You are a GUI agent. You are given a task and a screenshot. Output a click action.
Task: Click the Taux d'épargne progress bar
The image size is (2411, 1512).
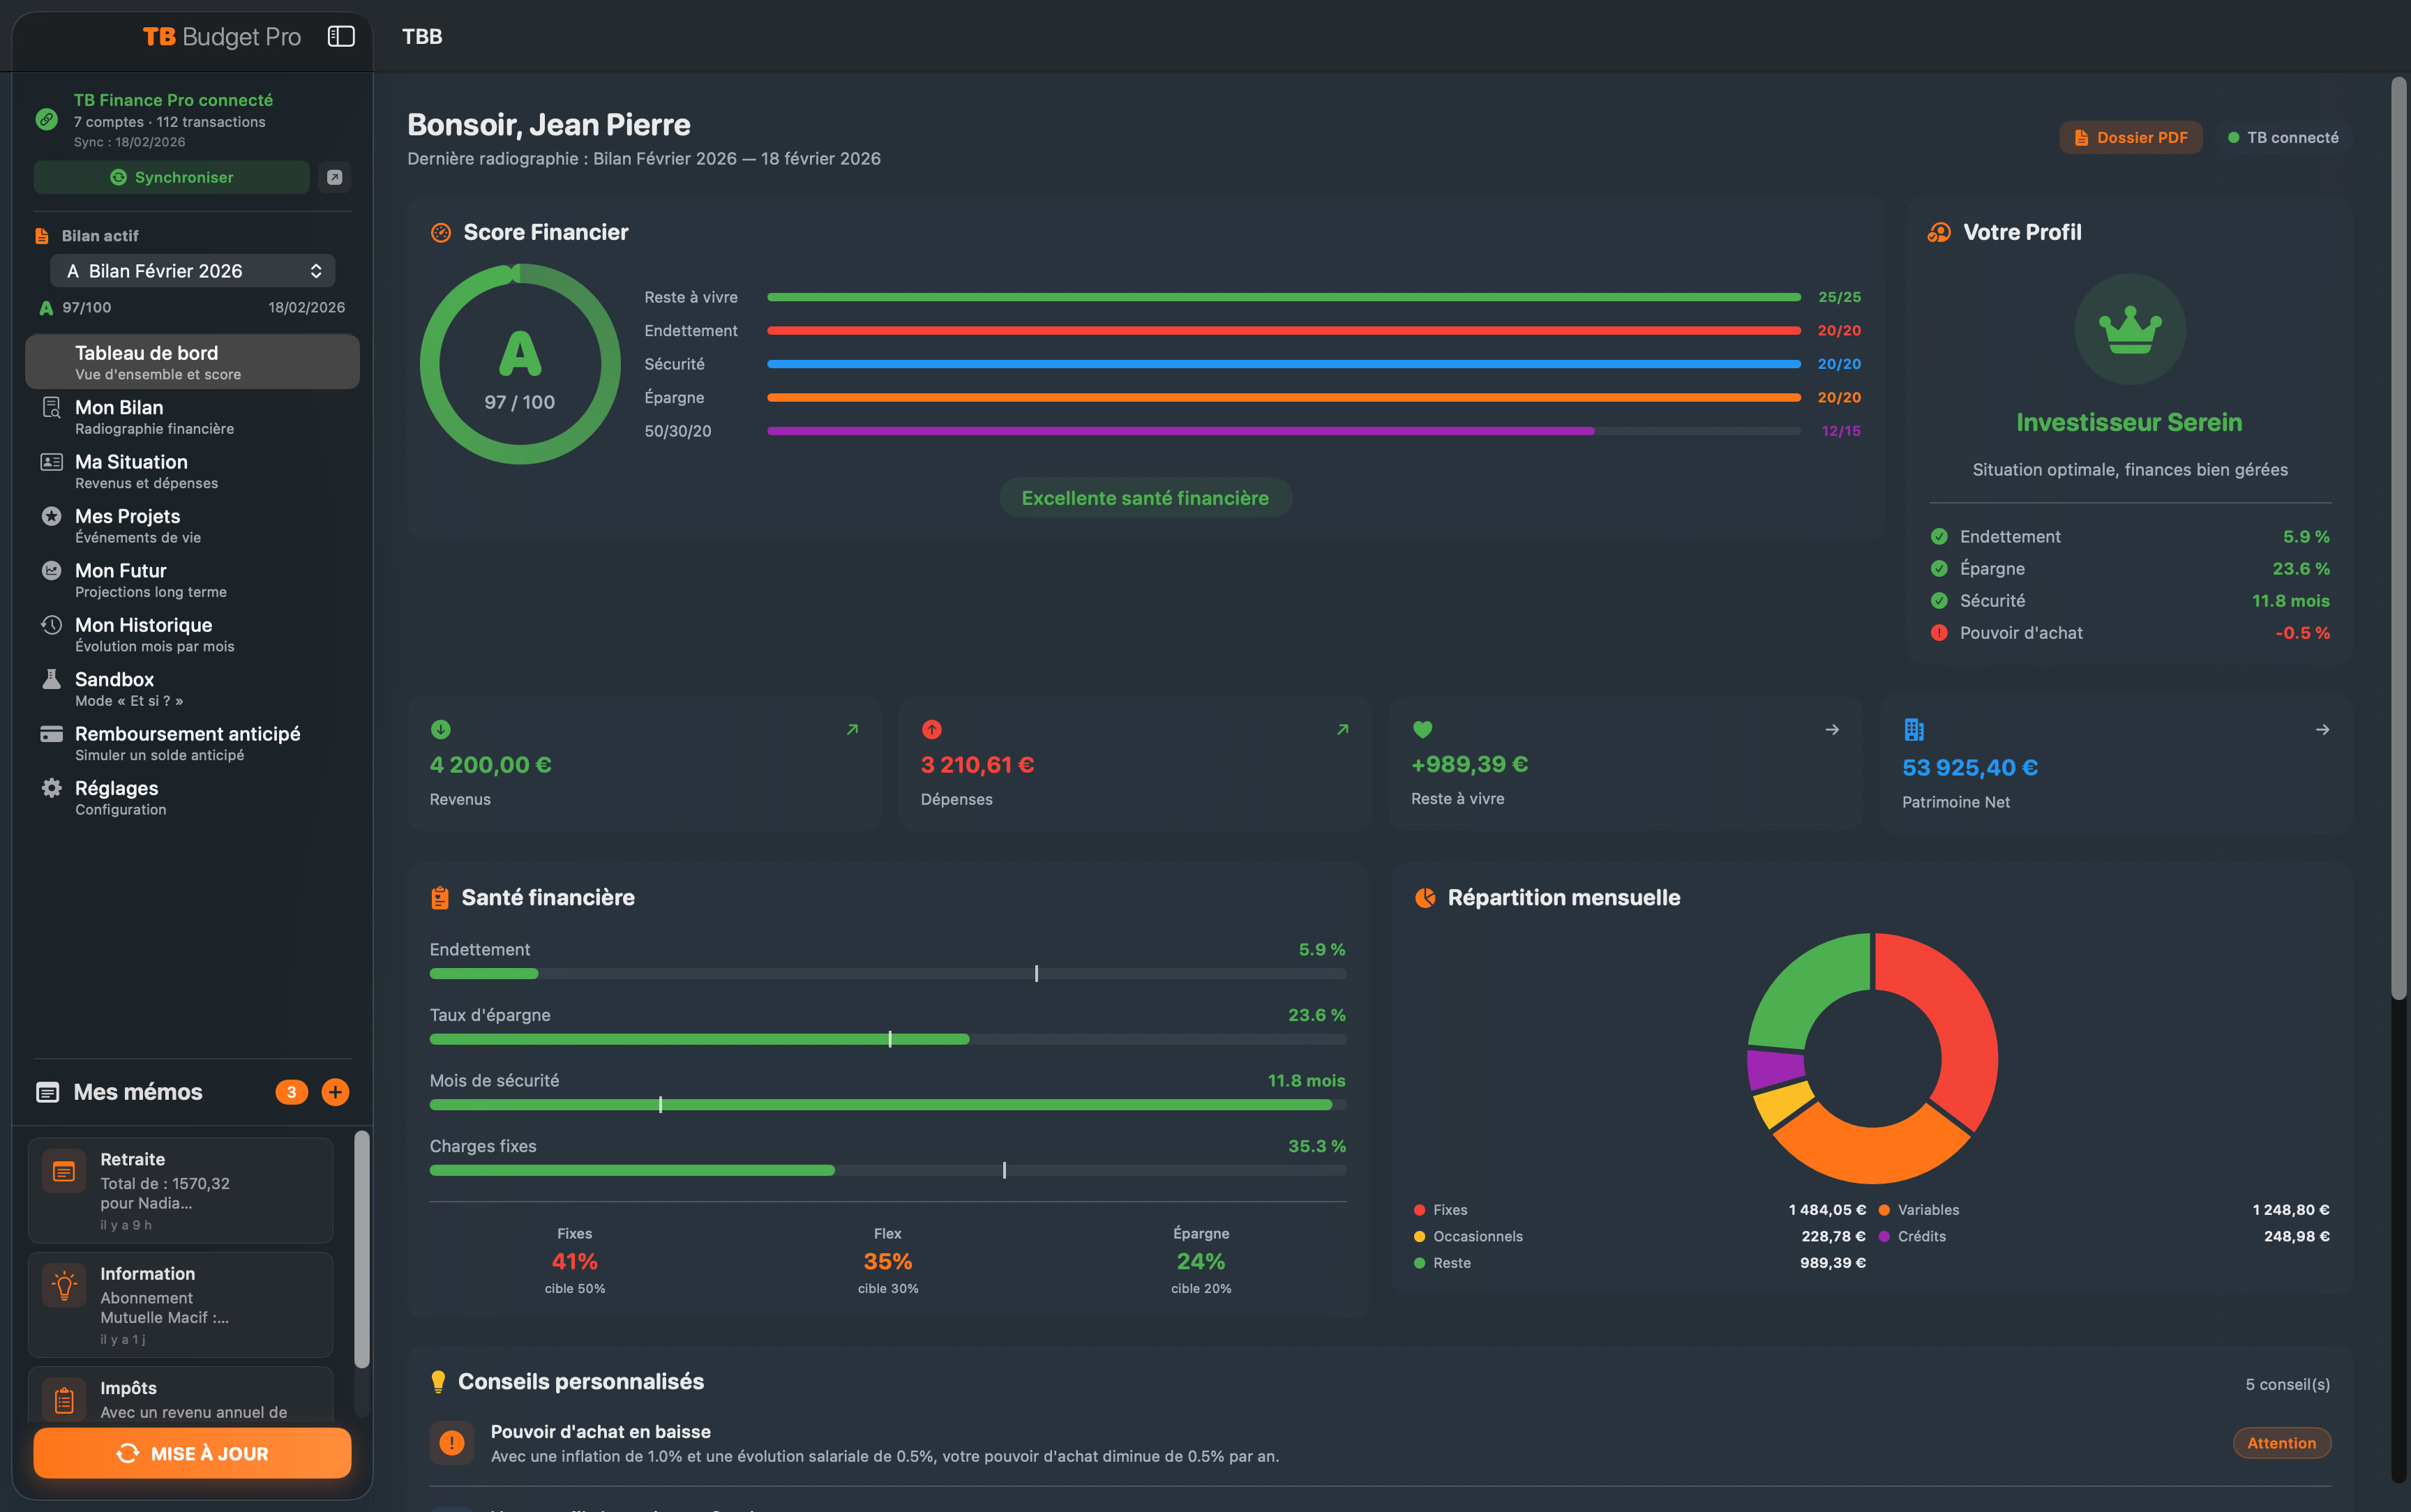(x=887, y=1039)
